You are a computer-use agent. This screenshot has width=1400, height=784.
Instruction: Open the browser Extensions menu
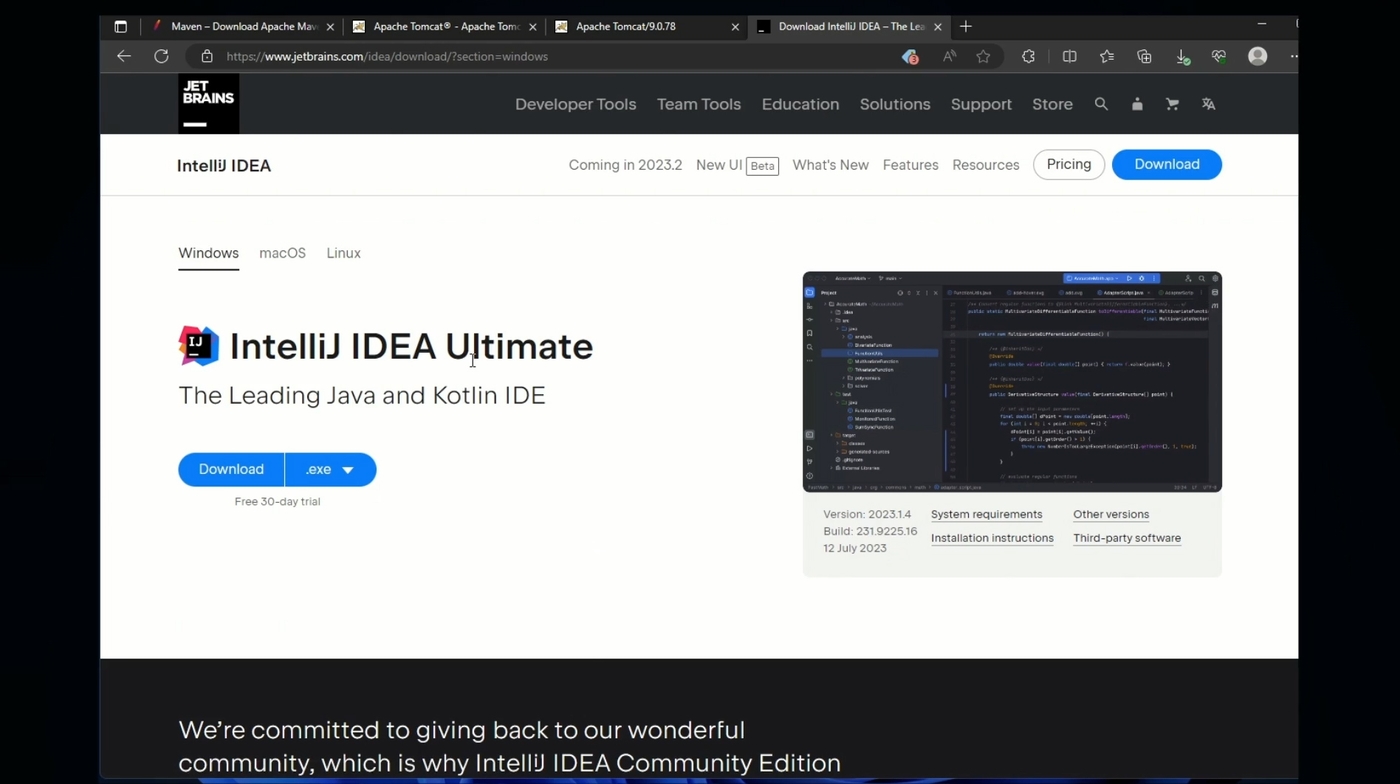[x=1028, y=56]
